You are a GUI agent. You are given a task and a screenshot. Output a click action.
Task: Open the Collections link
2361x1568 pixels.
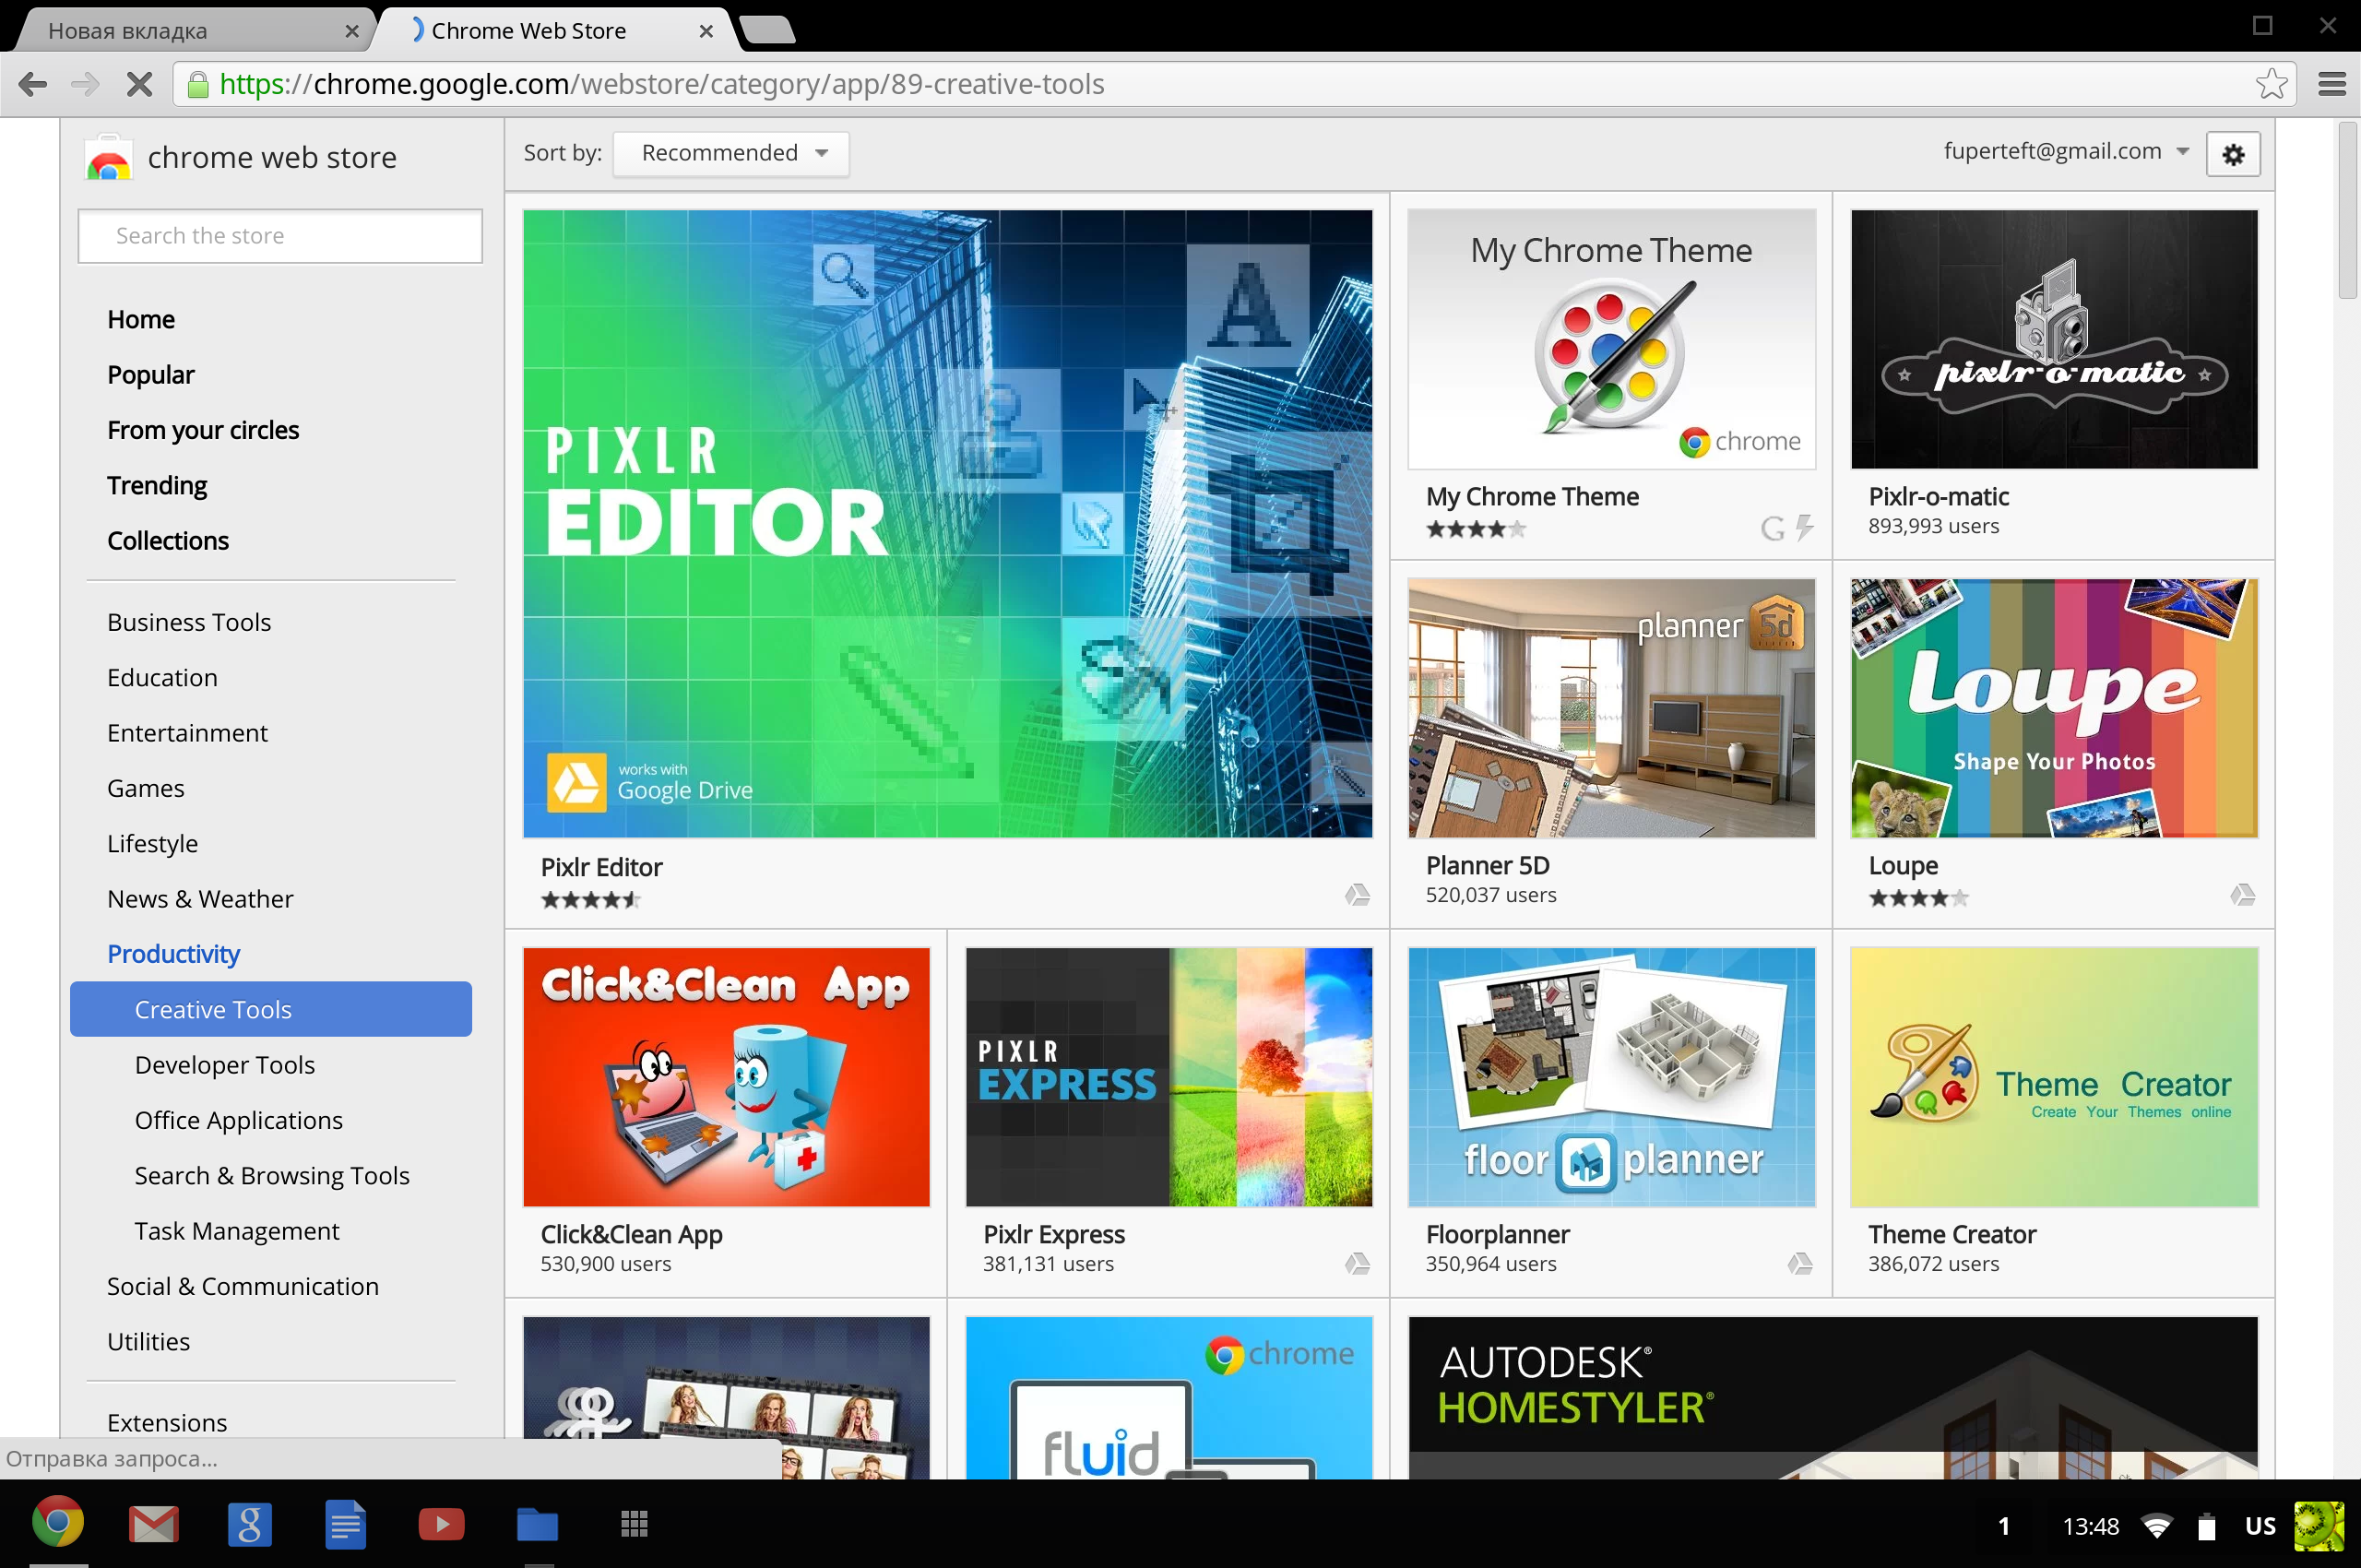167,541
